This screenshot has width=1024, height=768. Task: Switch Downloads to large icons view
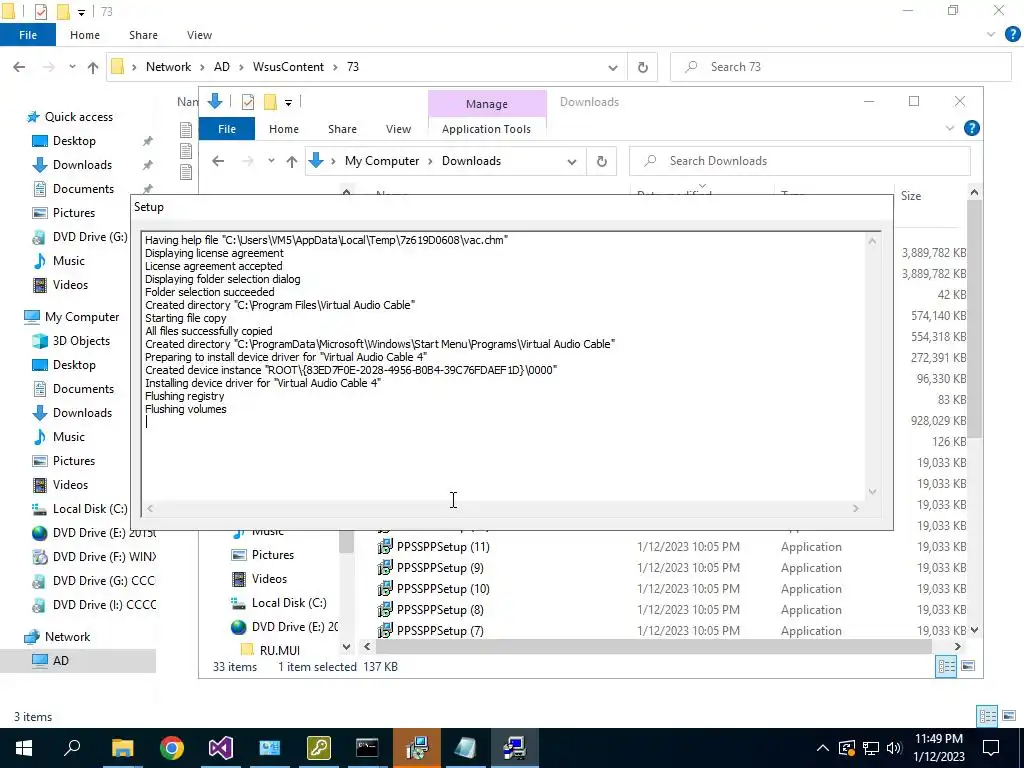(x=968, y=666)
